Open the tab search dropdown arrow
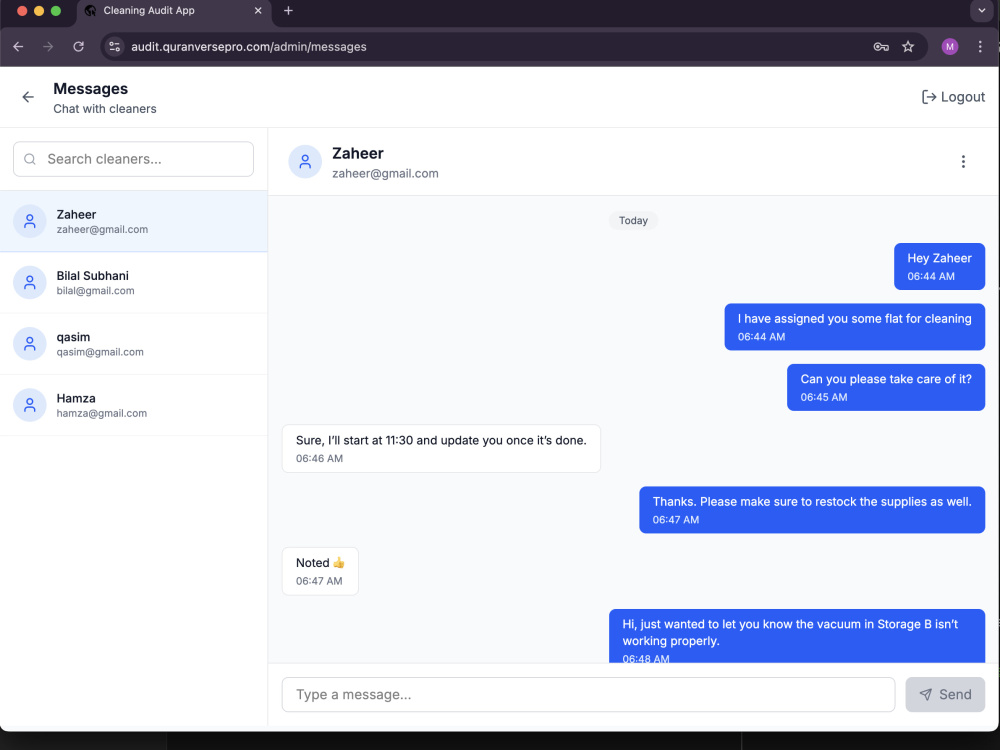1000x750 pixels. [982, 11]
